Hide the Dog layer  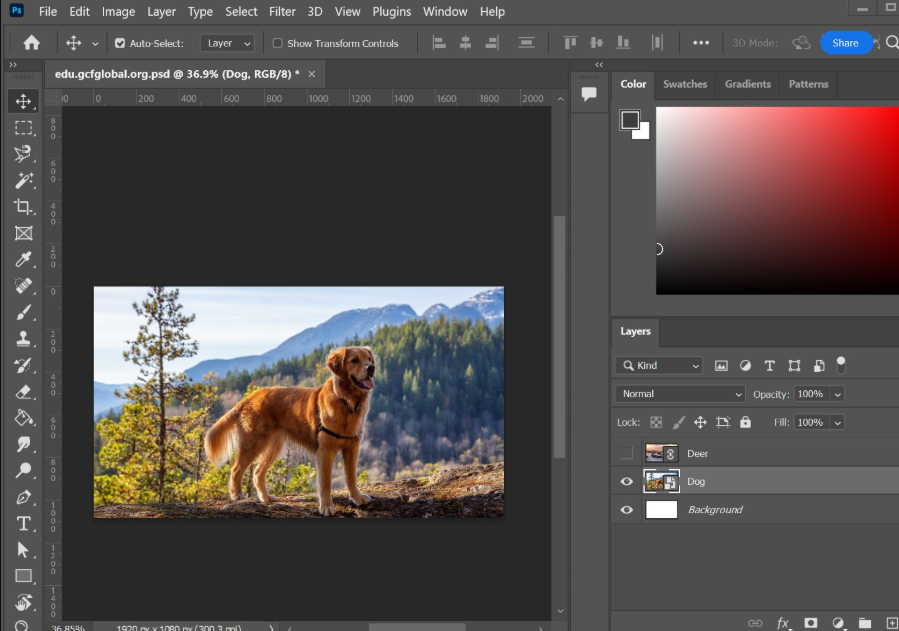point(626,482)
